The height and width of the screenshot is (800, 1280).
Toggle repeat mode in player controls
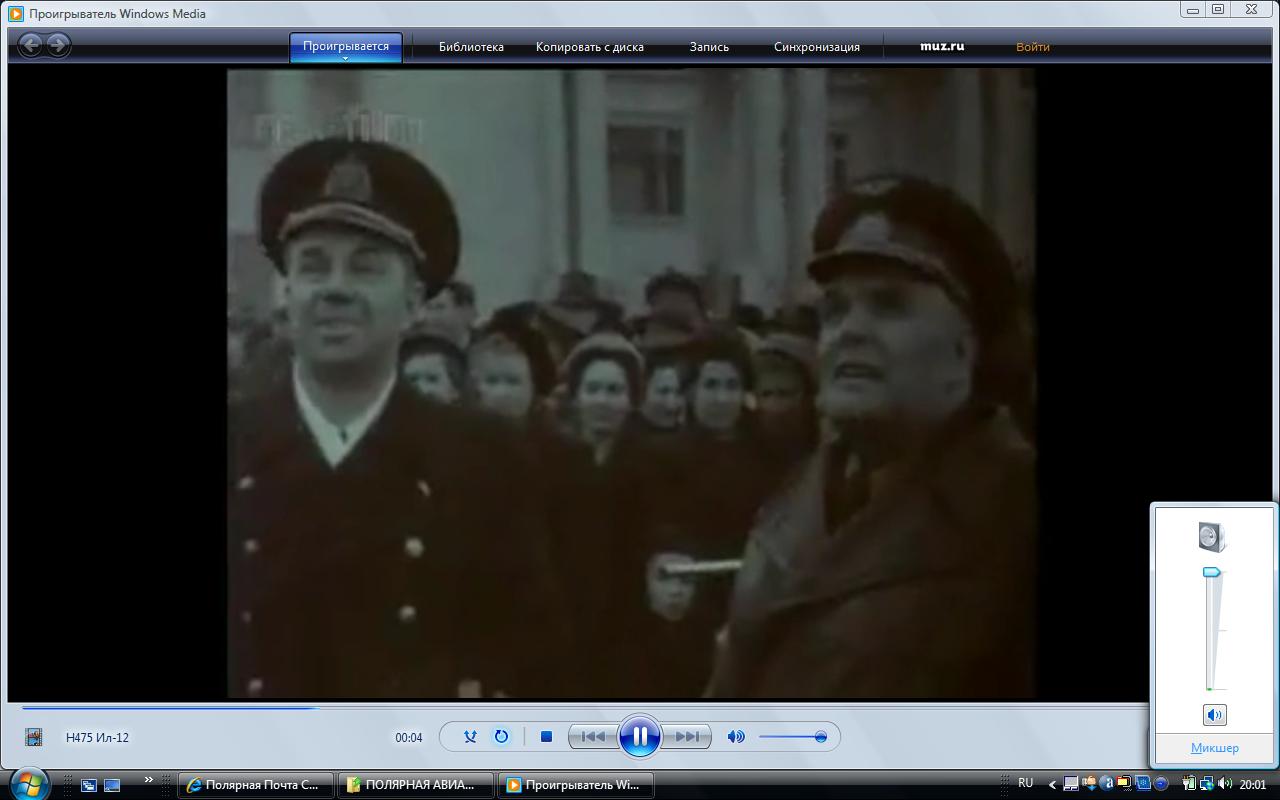pyautogui.click(x=501, y=737)
